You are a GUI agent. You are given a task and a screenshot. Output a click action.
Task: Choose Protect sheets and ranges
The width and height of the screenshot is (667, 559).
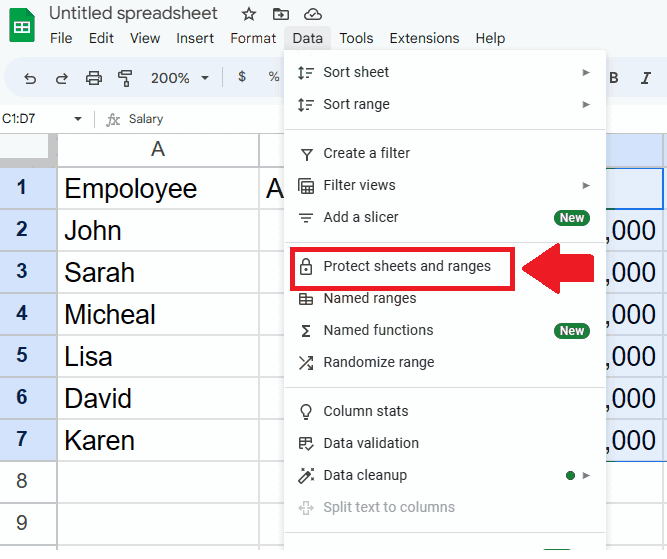[445, 267]
